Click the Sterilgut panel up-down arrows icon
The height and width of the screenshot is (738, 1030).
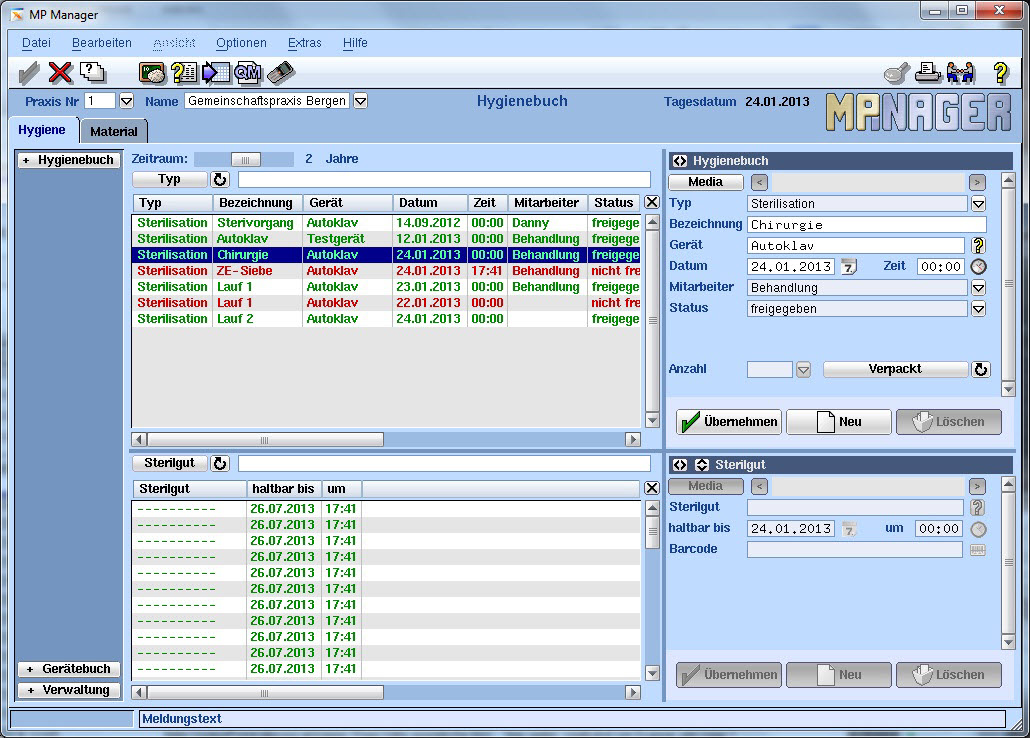point(702,465)
